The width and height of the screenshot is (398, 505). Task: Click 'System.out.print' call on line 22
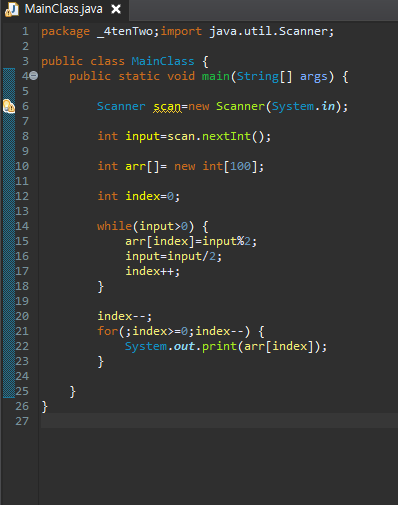click(181, 346)
